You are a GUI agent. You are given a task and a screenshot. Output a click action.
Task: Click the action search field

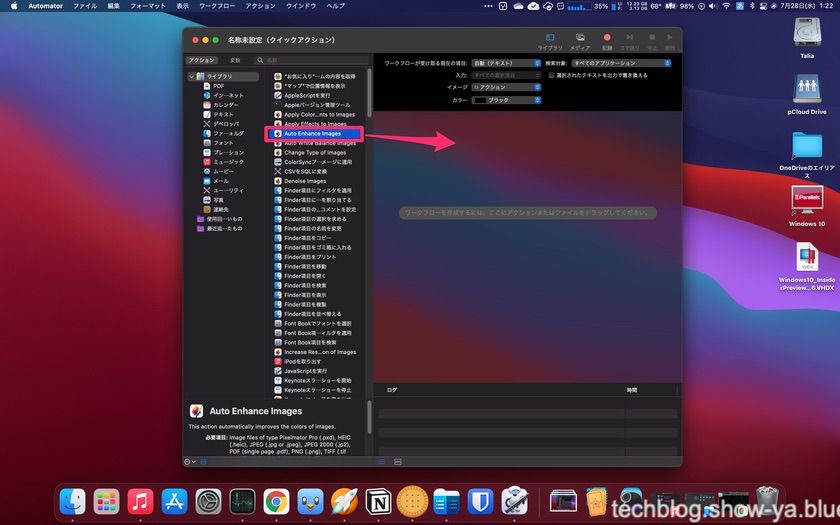click(x=315, y=61)
